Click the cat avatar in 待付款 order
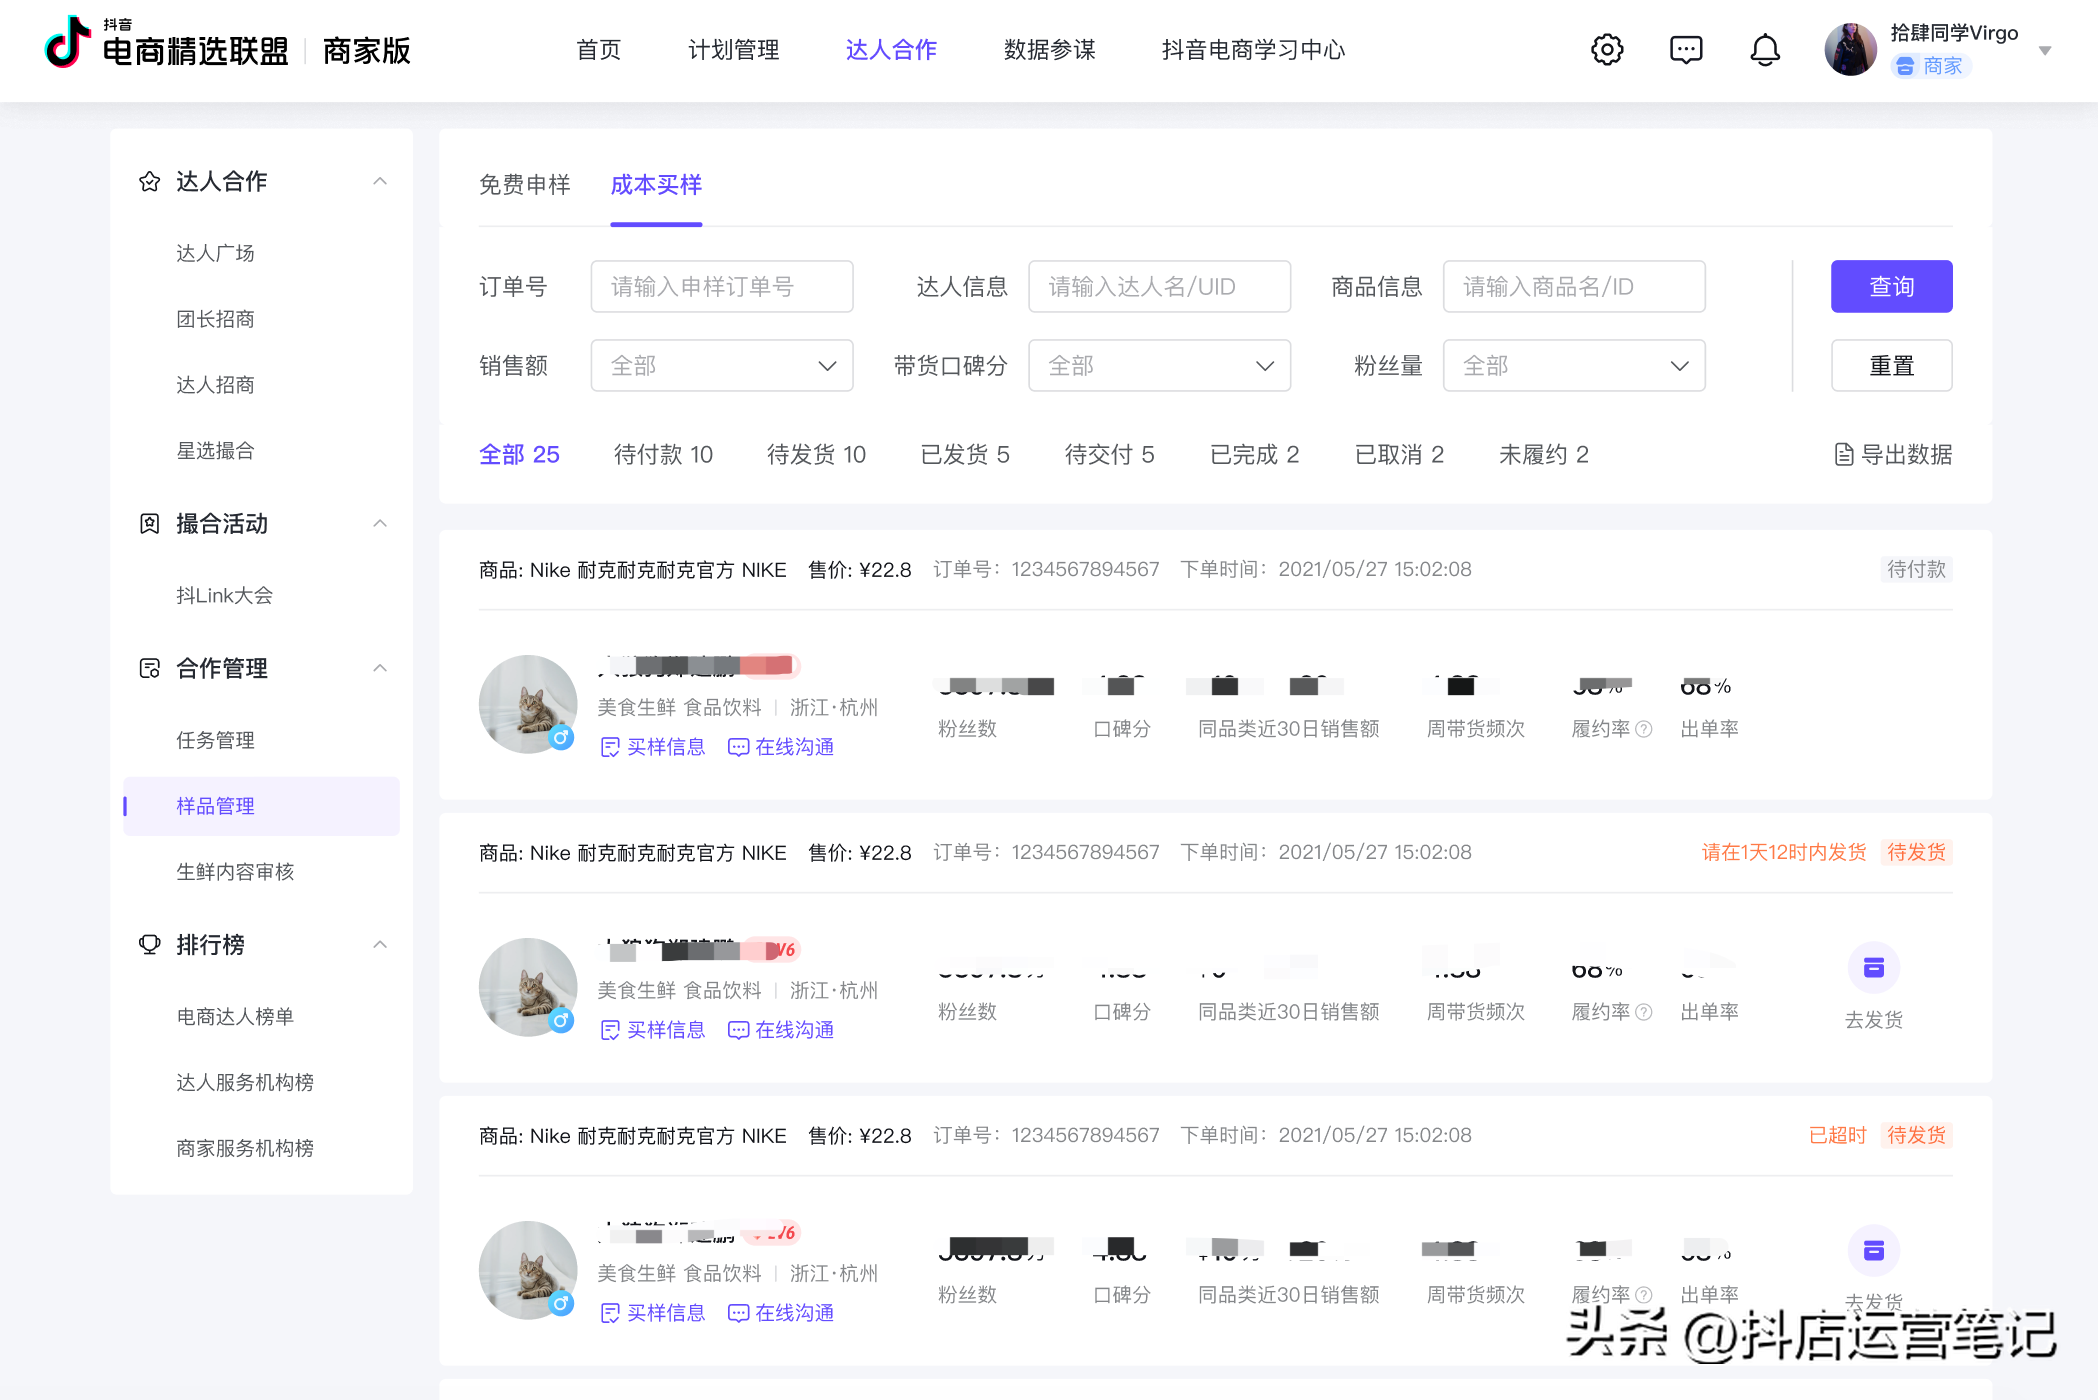 coord(528,704)
